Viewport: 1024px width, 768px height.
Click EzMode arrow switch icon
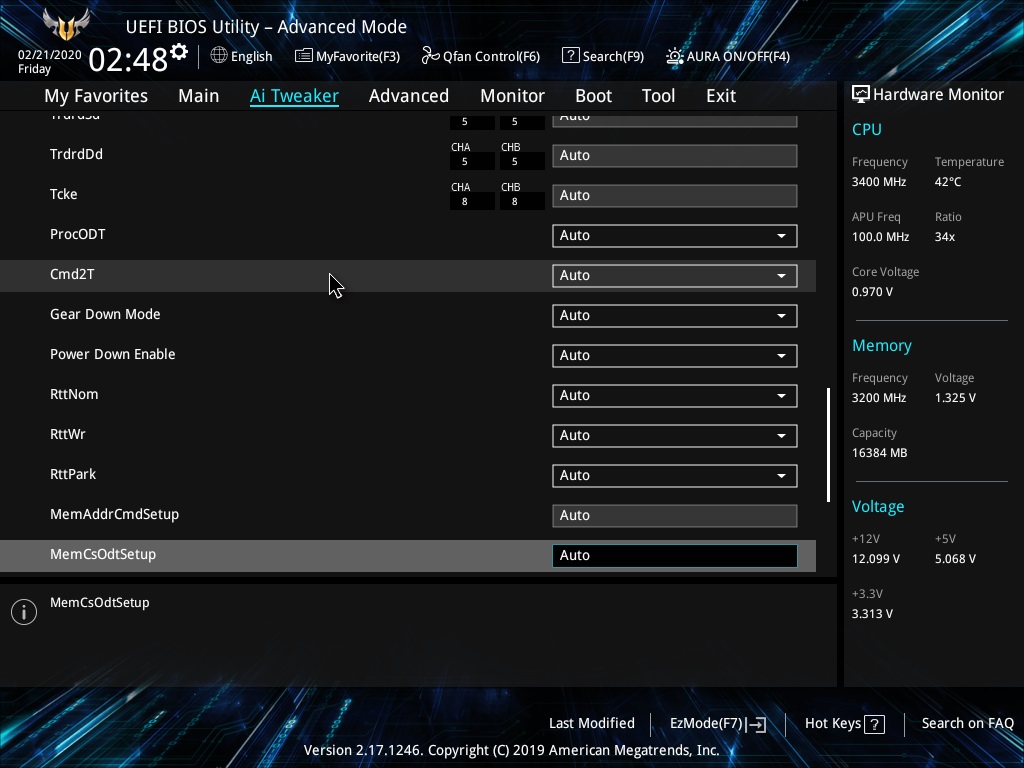[756, 724]
